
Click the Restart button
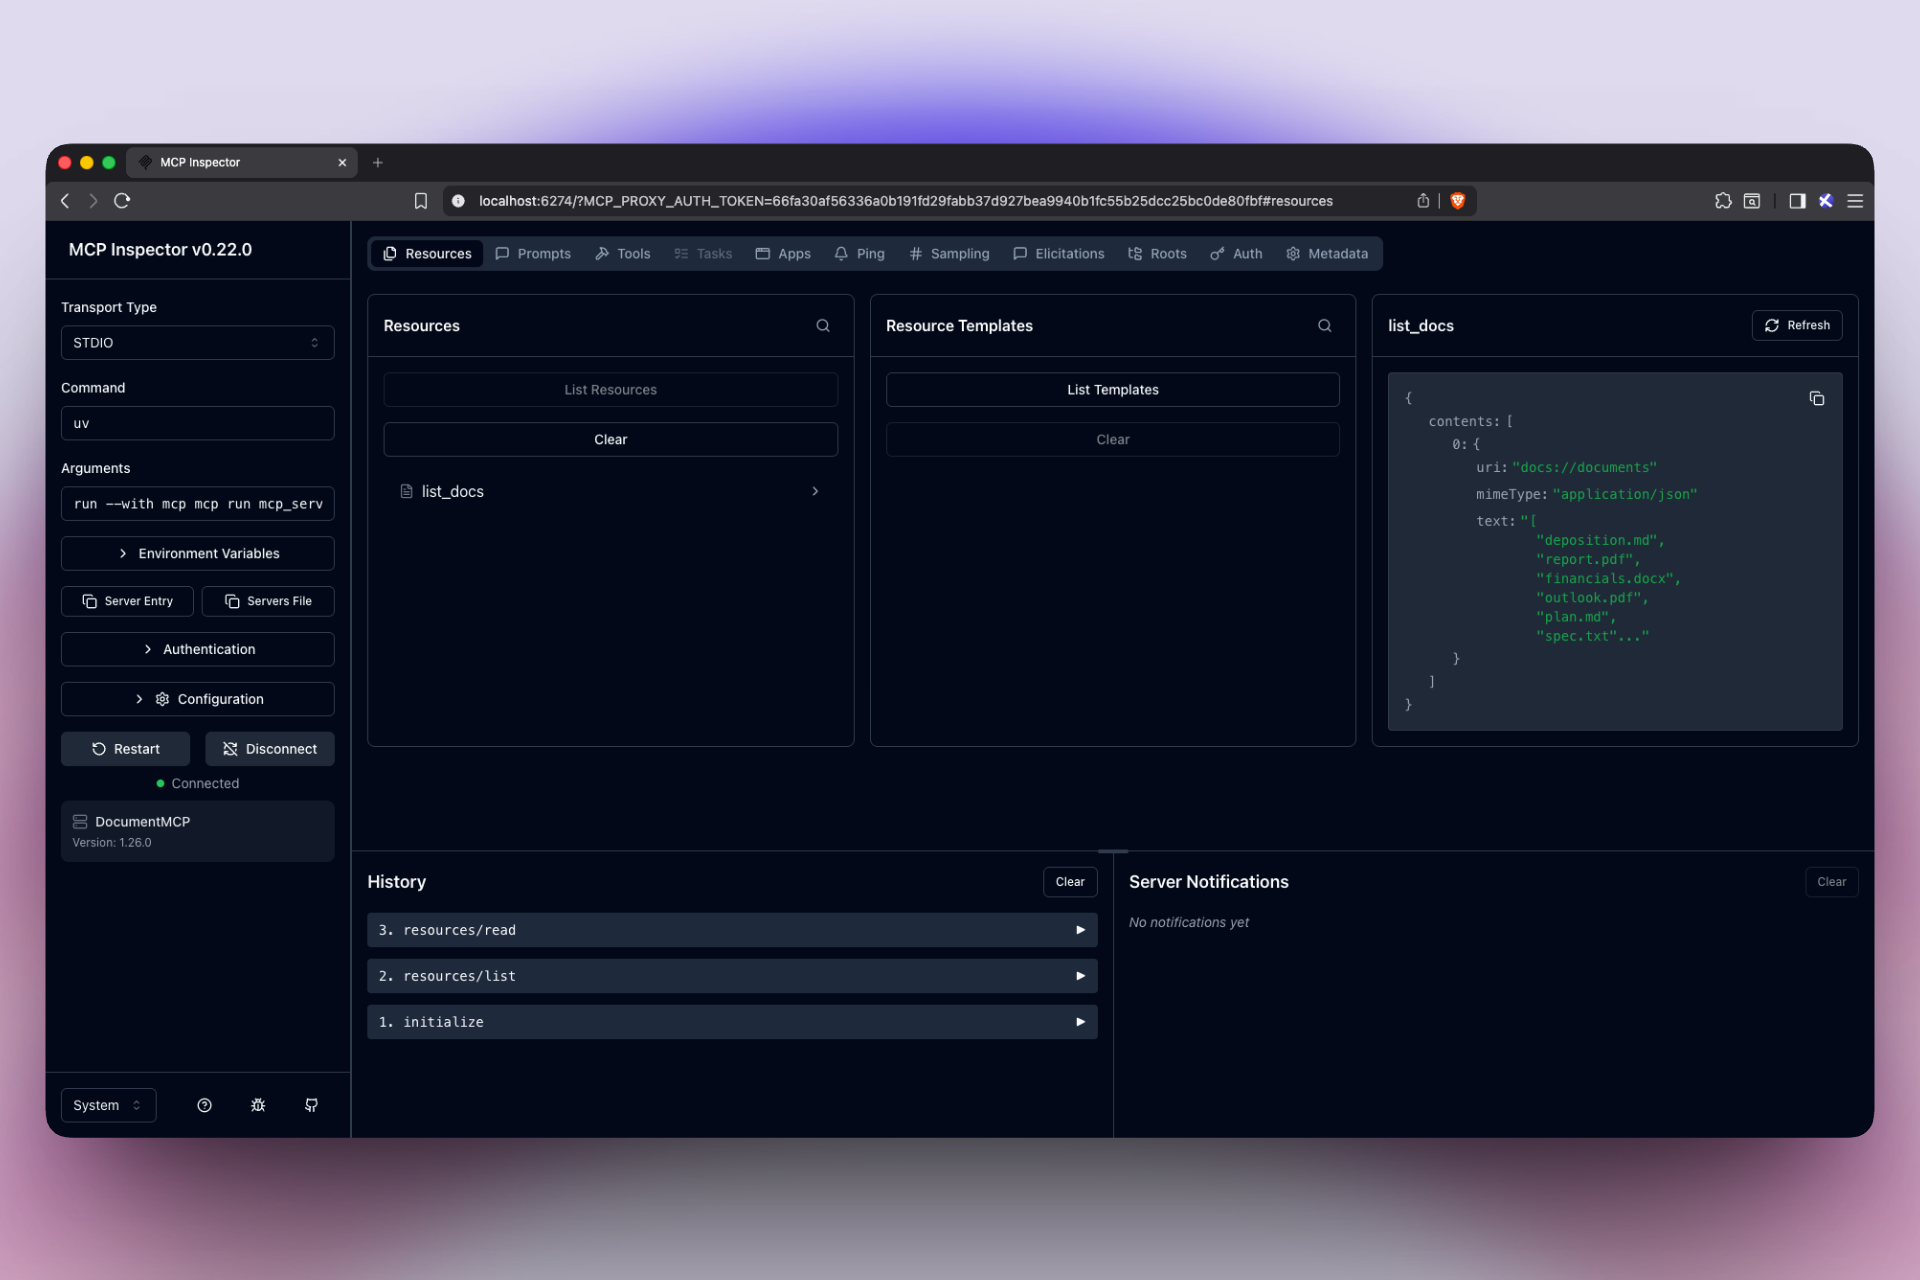125,749
